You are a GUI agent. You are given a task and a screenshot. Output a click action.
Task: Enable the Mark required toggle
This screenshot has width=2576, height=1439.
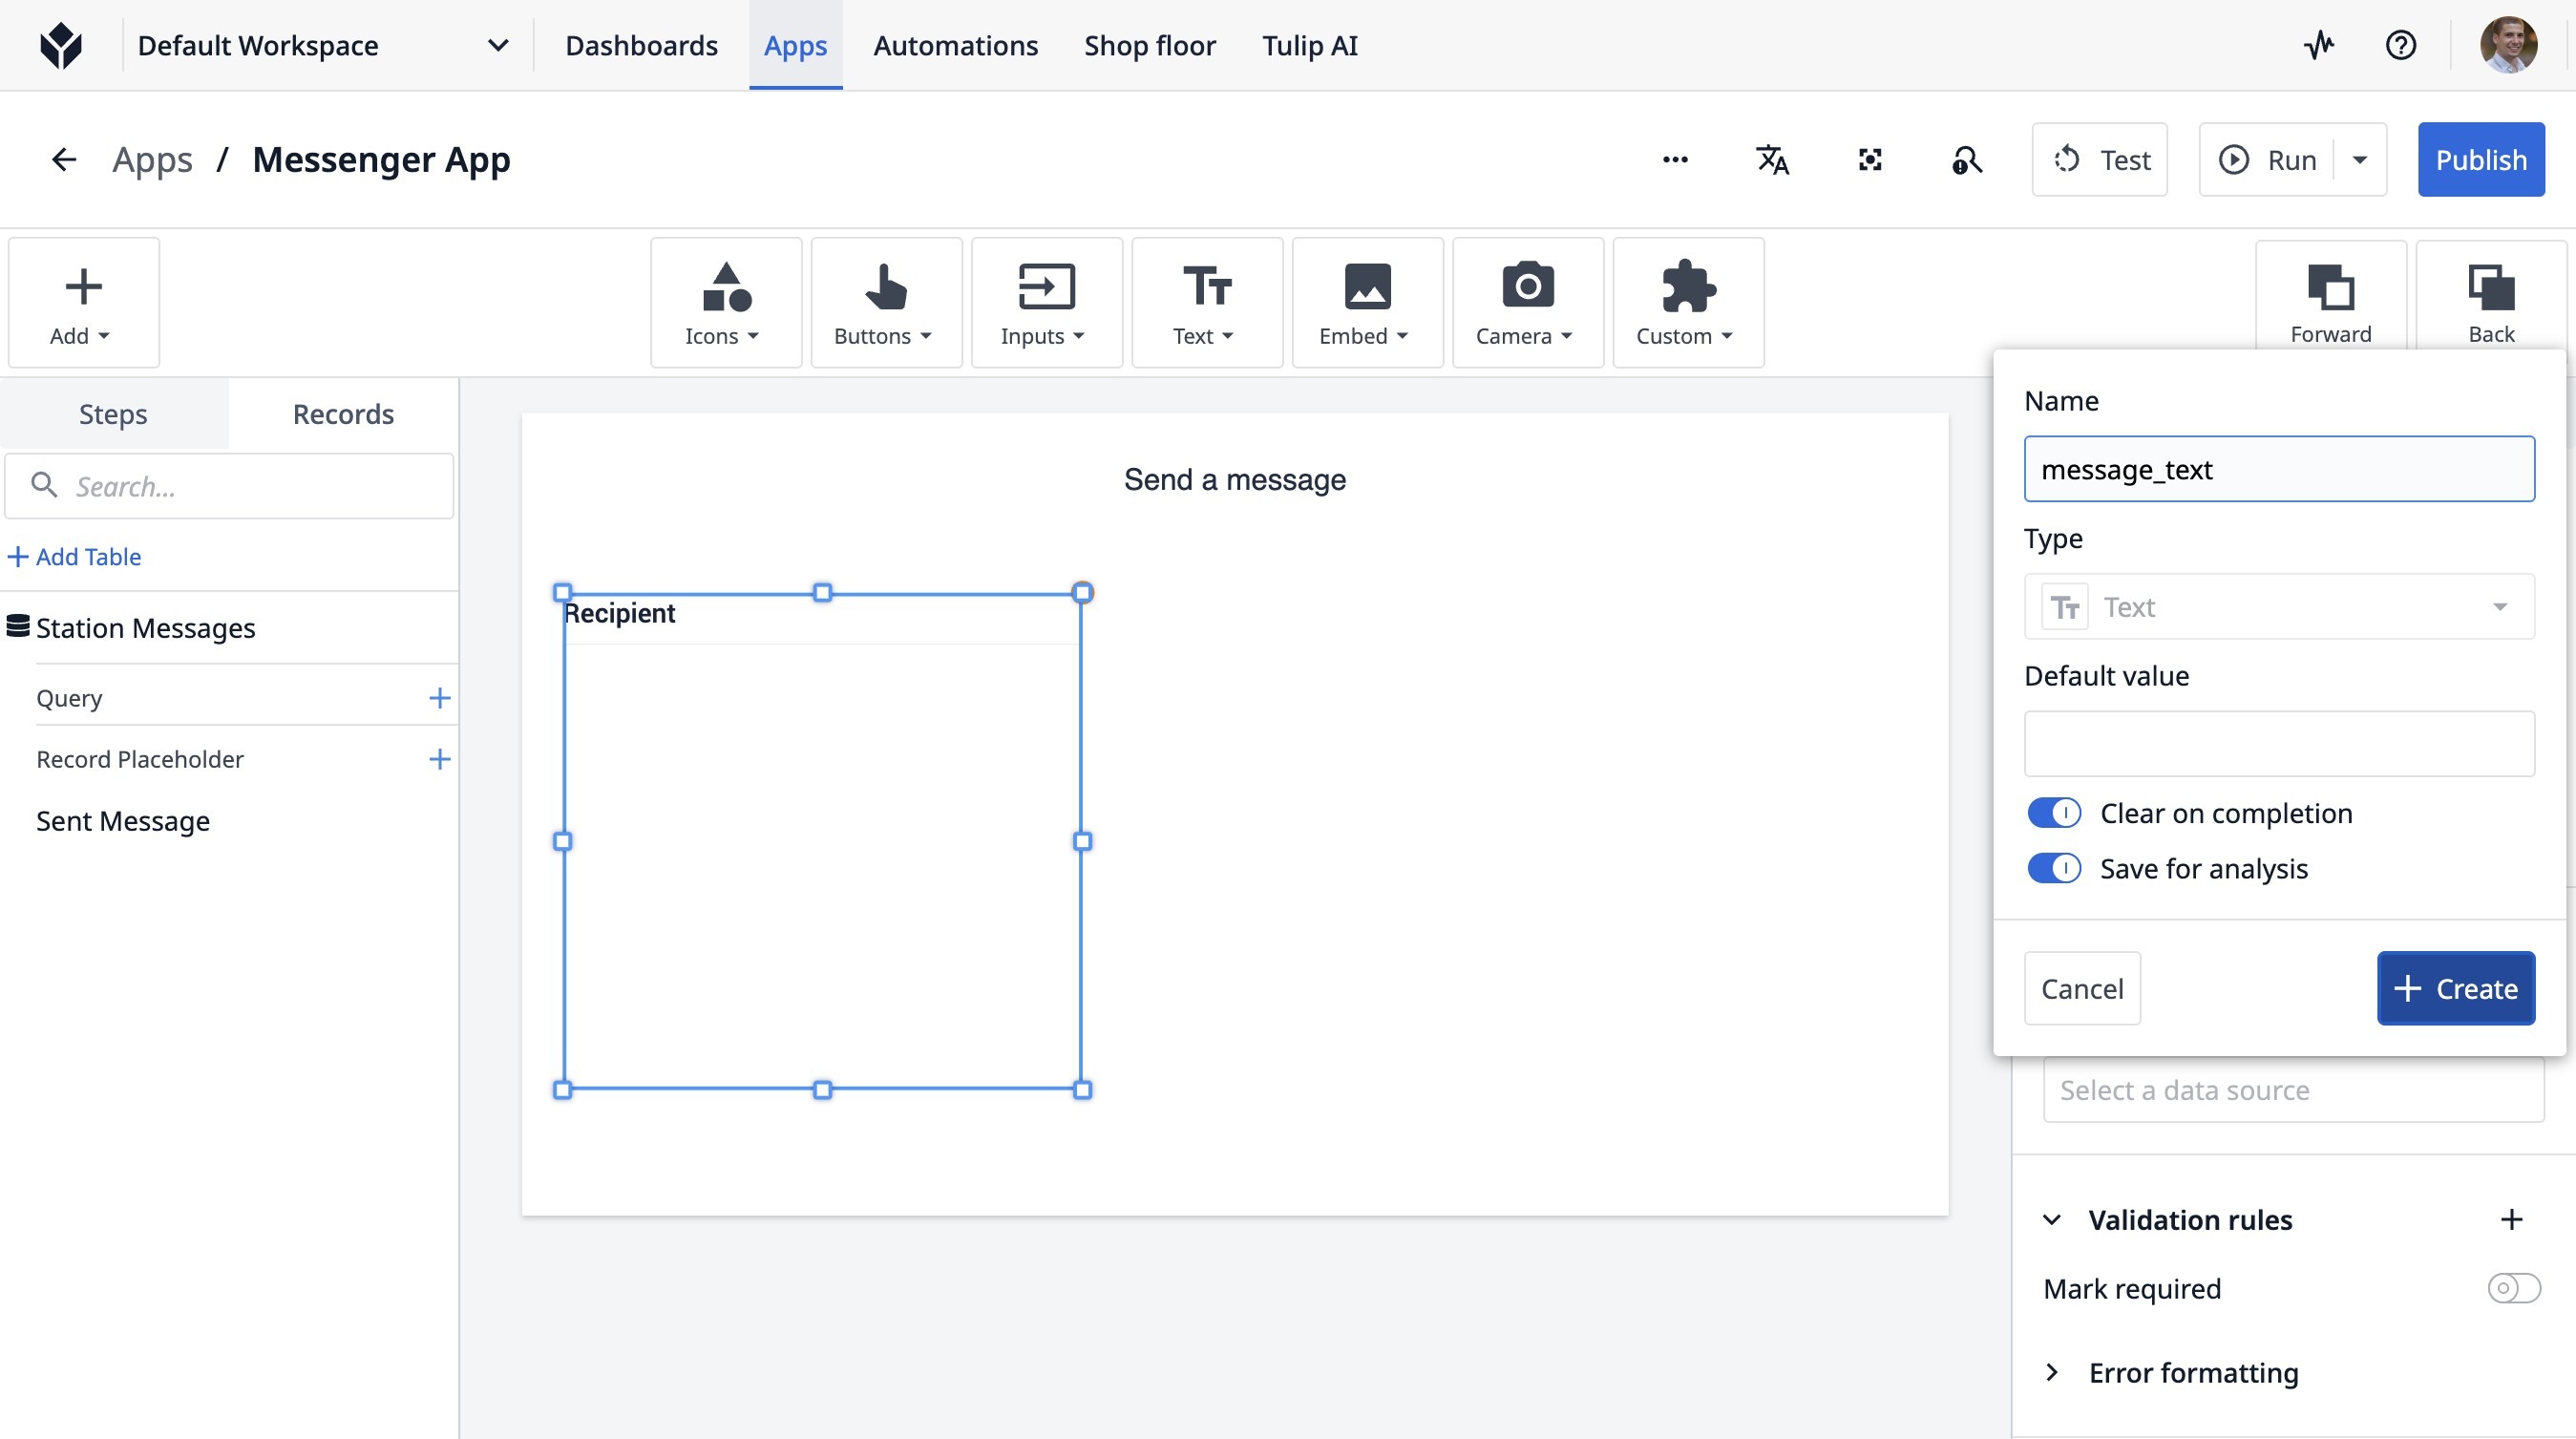click(2512, 1288)
